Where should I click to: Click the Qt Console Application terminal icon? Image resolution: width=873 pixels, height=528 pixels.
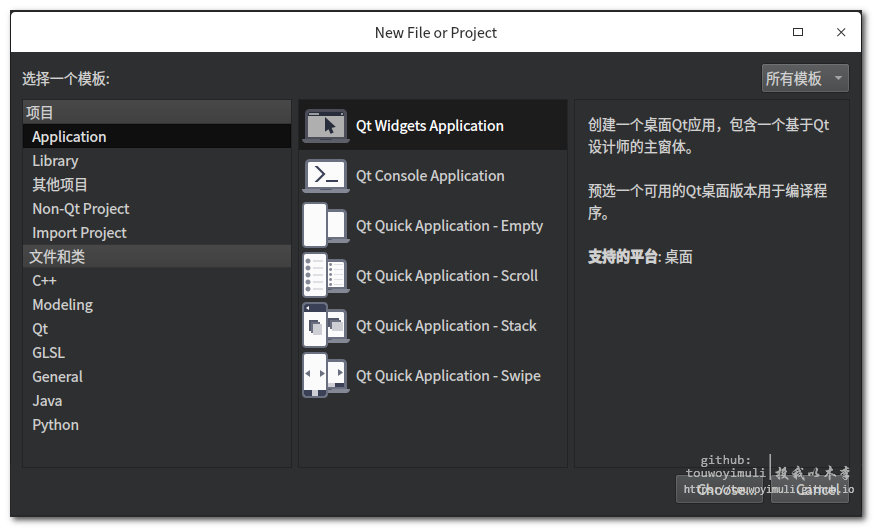[x=326, y=176]
